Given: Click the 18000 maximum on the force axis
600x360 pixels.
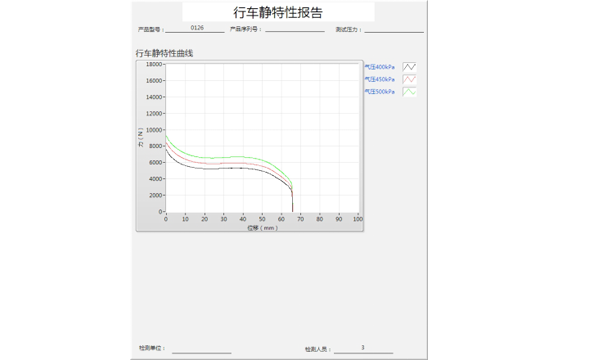Looking at the screenshot, I should pos(154,64).
